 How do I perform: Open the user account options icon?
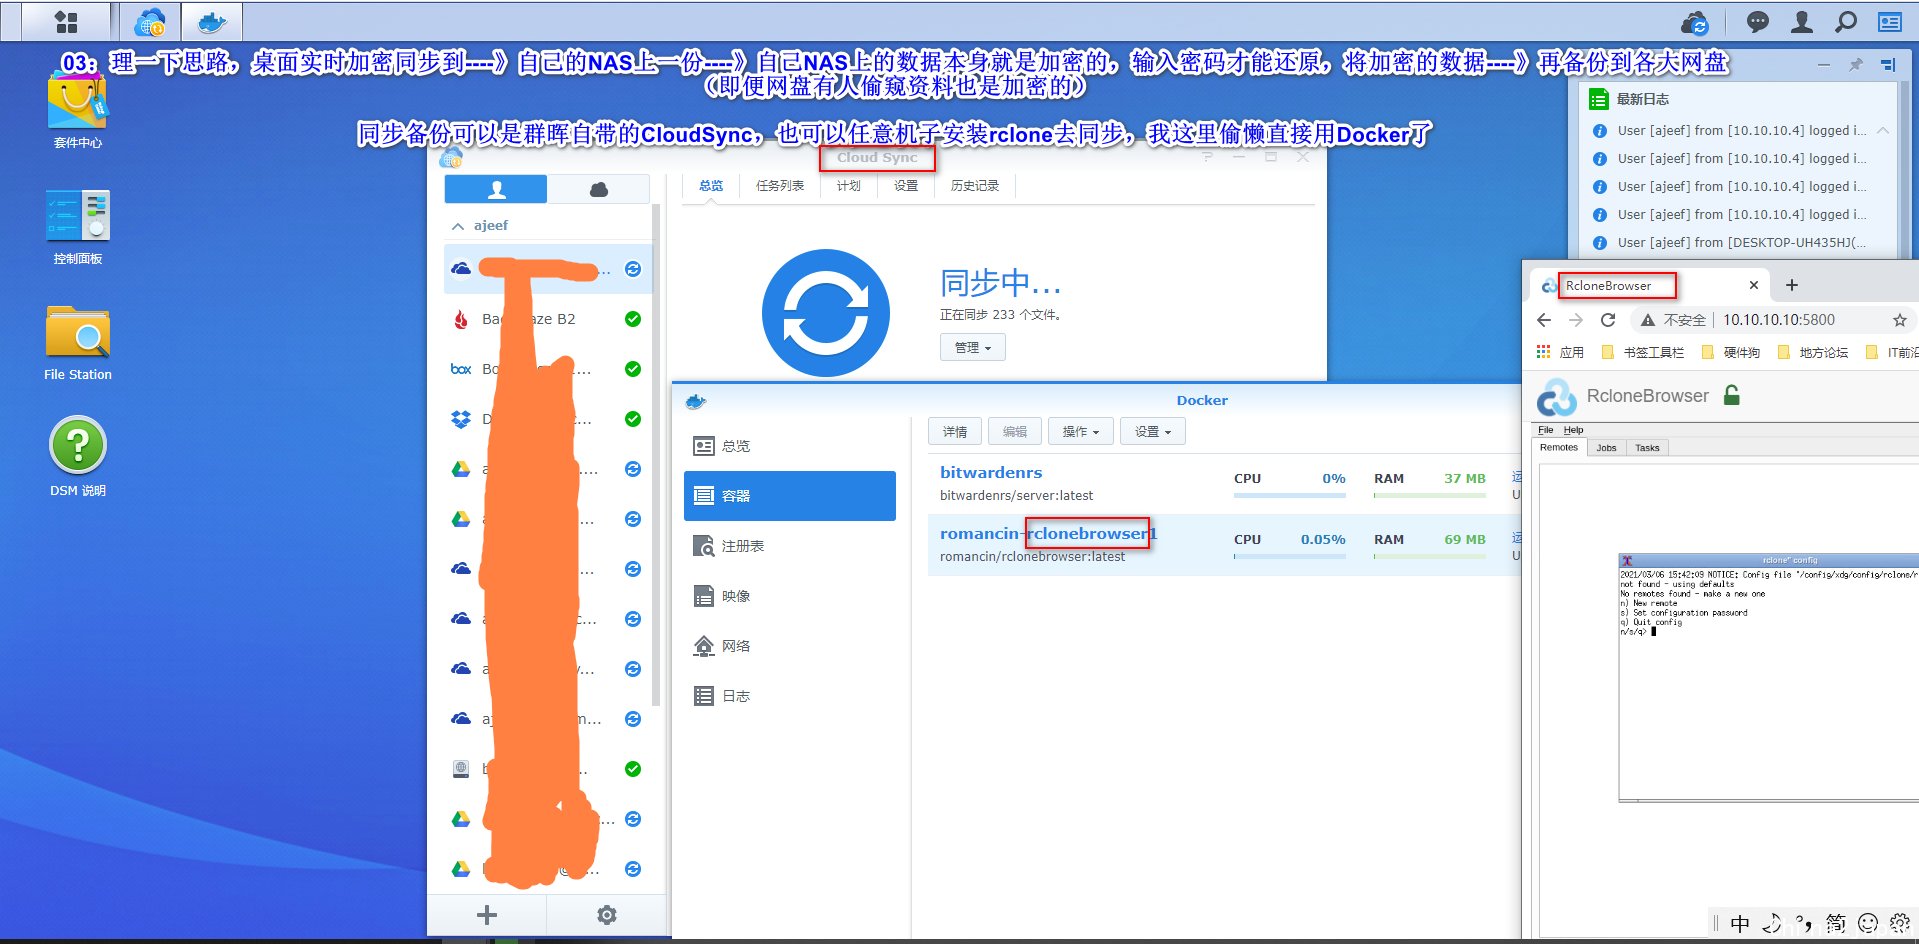(1802, 22)
